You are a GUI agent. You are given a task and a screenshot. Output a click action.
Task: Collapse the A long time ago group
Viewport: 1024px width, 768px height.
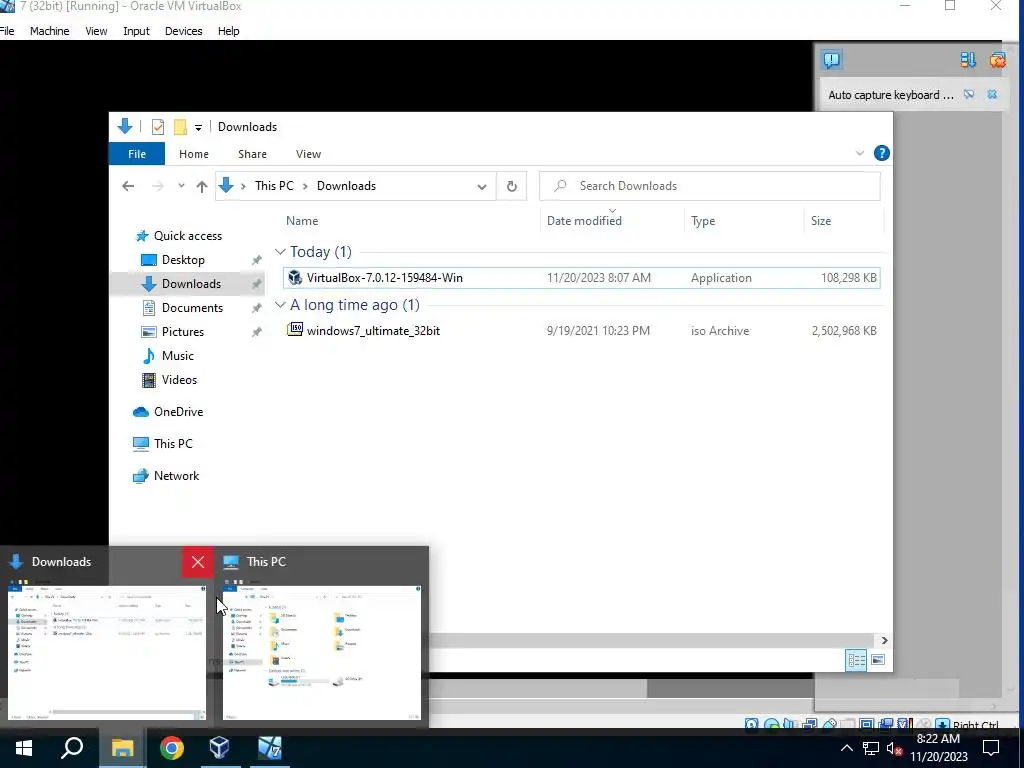(280, 305)
